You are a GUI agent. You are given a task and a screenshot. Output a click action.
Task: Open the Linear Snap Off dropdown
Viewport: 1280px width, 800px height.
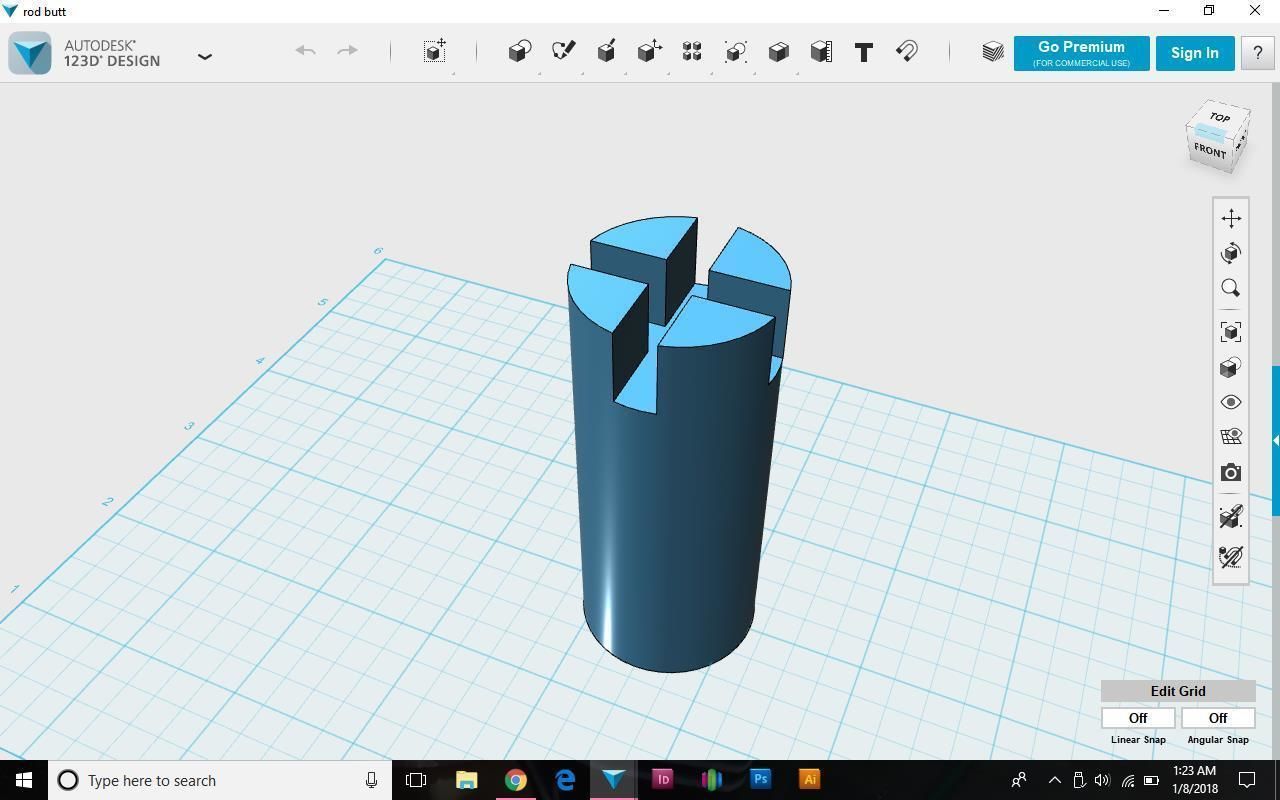pyautogui.click(x=1138, y=718)
